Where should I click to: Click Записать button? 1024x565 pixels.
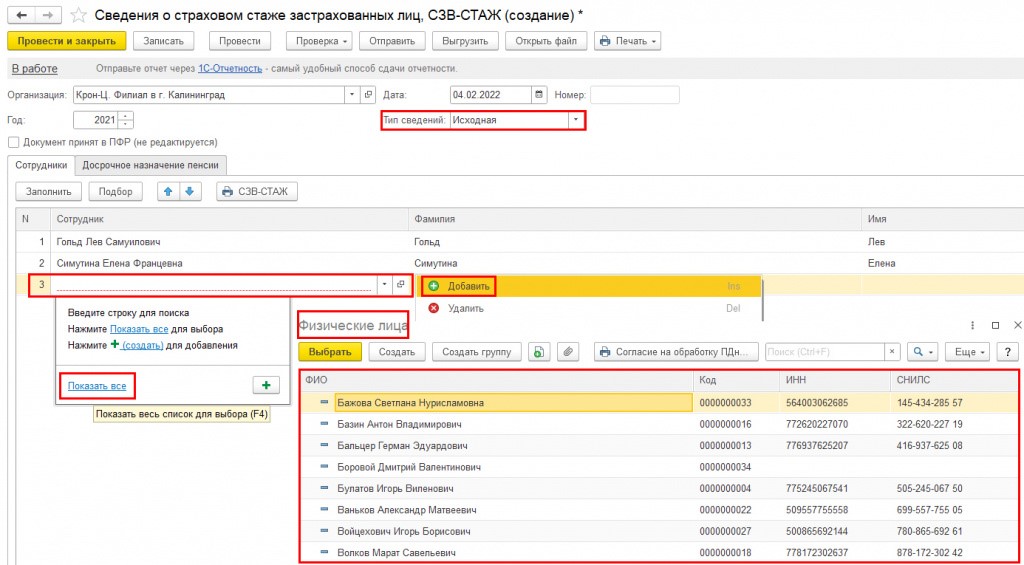click(x=163, y=40)
